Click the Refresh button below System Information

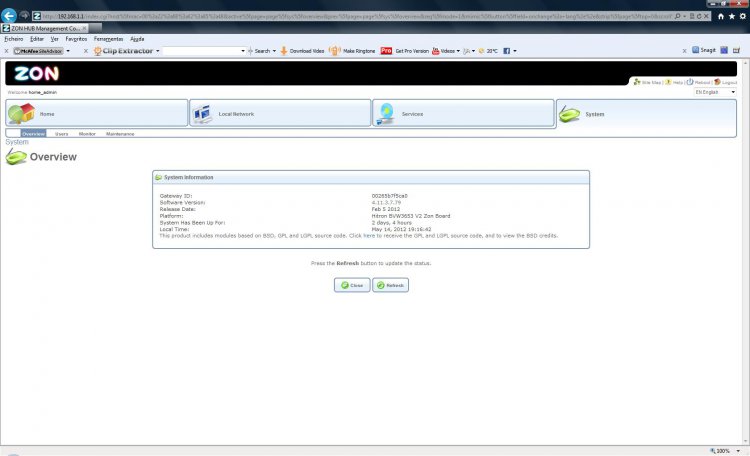point(390,285)
